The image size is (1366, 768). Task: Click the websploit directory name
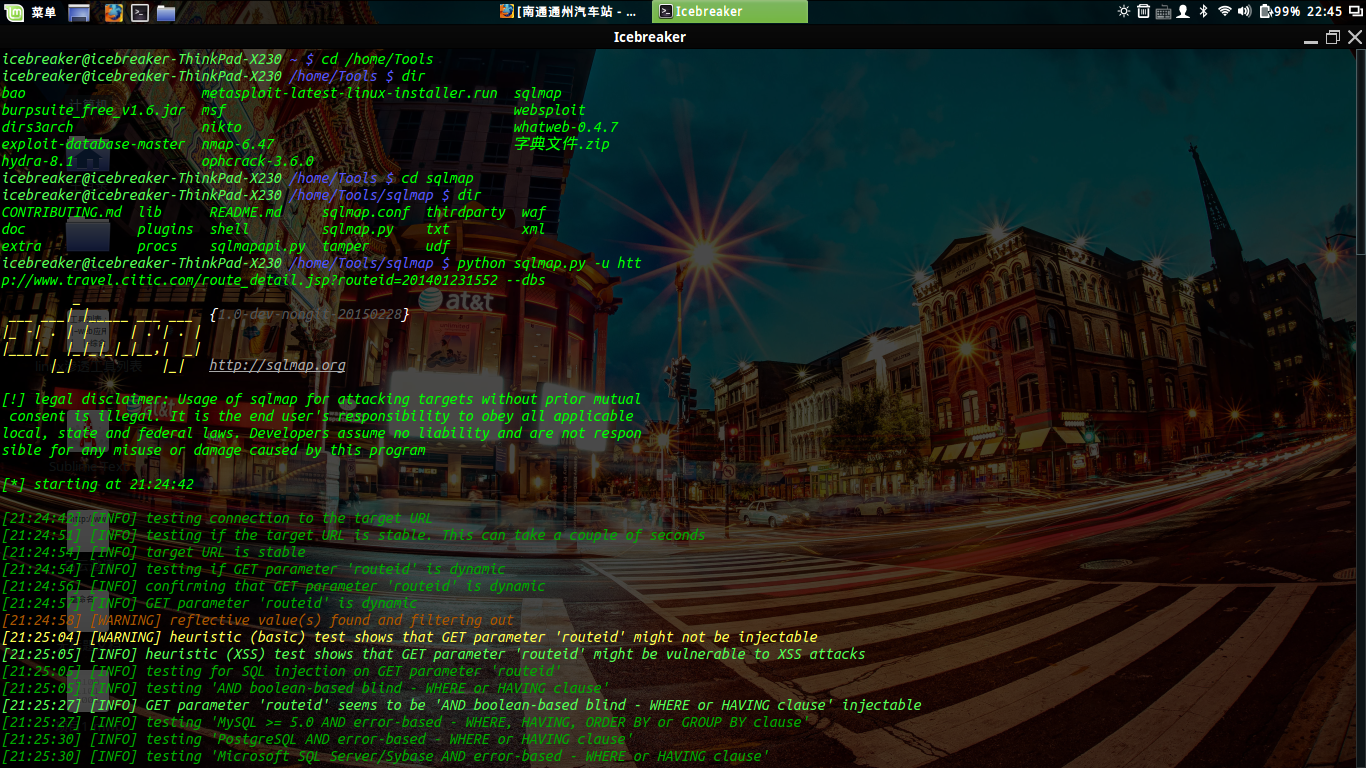point(550,110)
